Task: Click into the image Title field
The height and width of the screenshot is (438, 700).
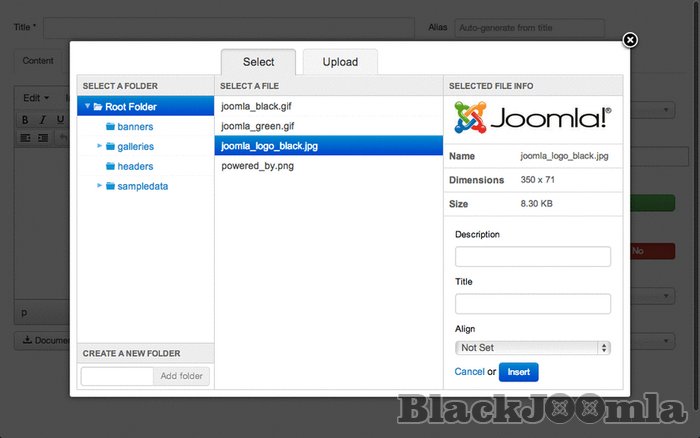Action: [532, 304]
